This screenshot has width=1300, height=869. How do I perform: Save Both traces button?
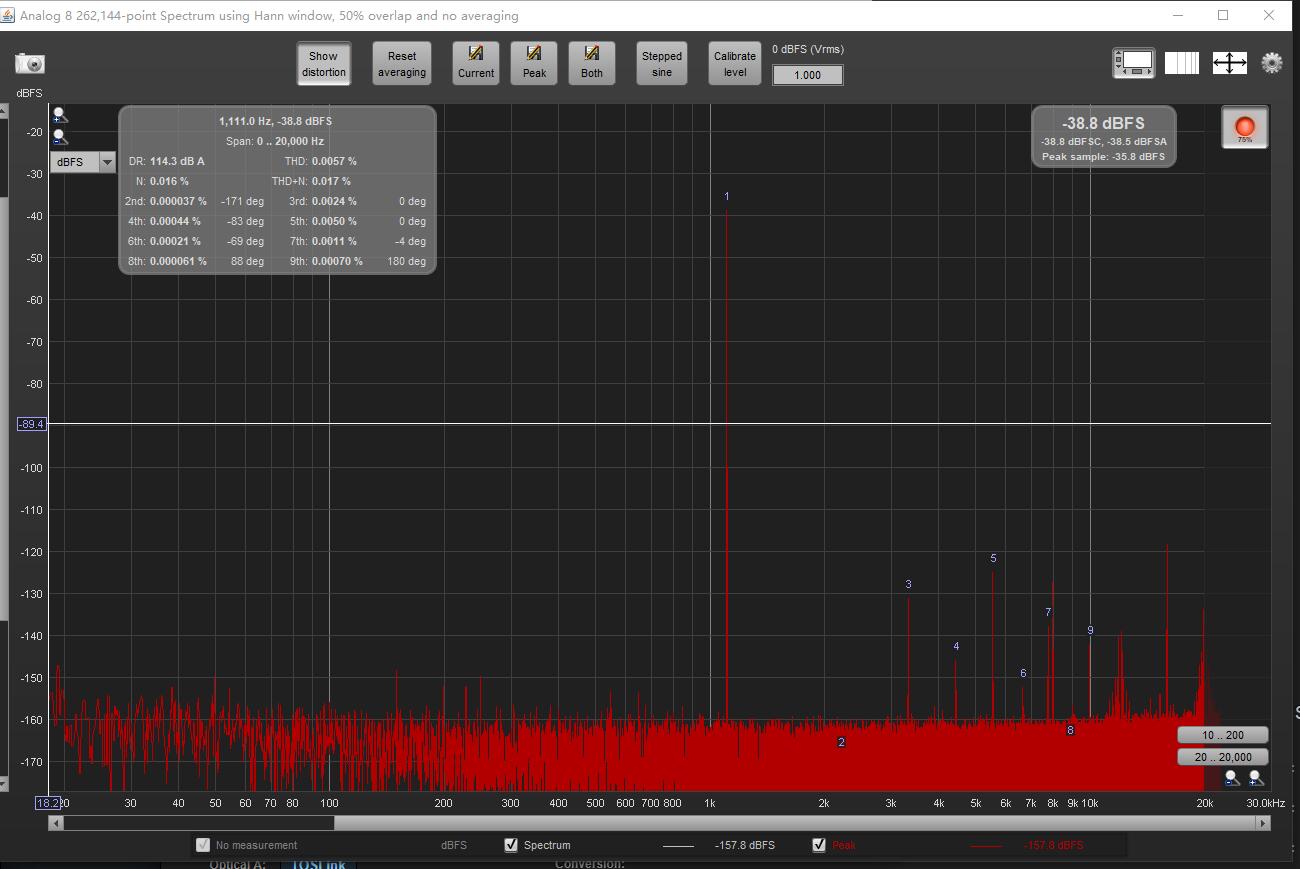[592, 63]
